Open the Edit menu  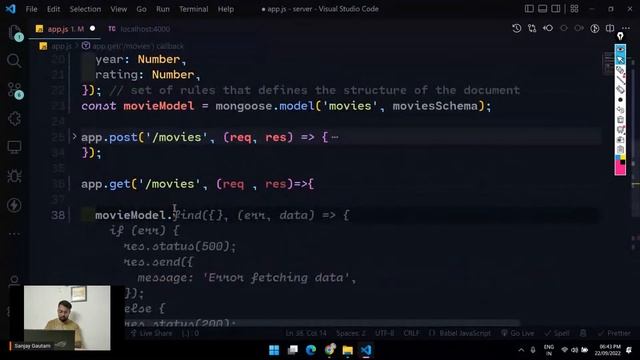coord(53,9)
